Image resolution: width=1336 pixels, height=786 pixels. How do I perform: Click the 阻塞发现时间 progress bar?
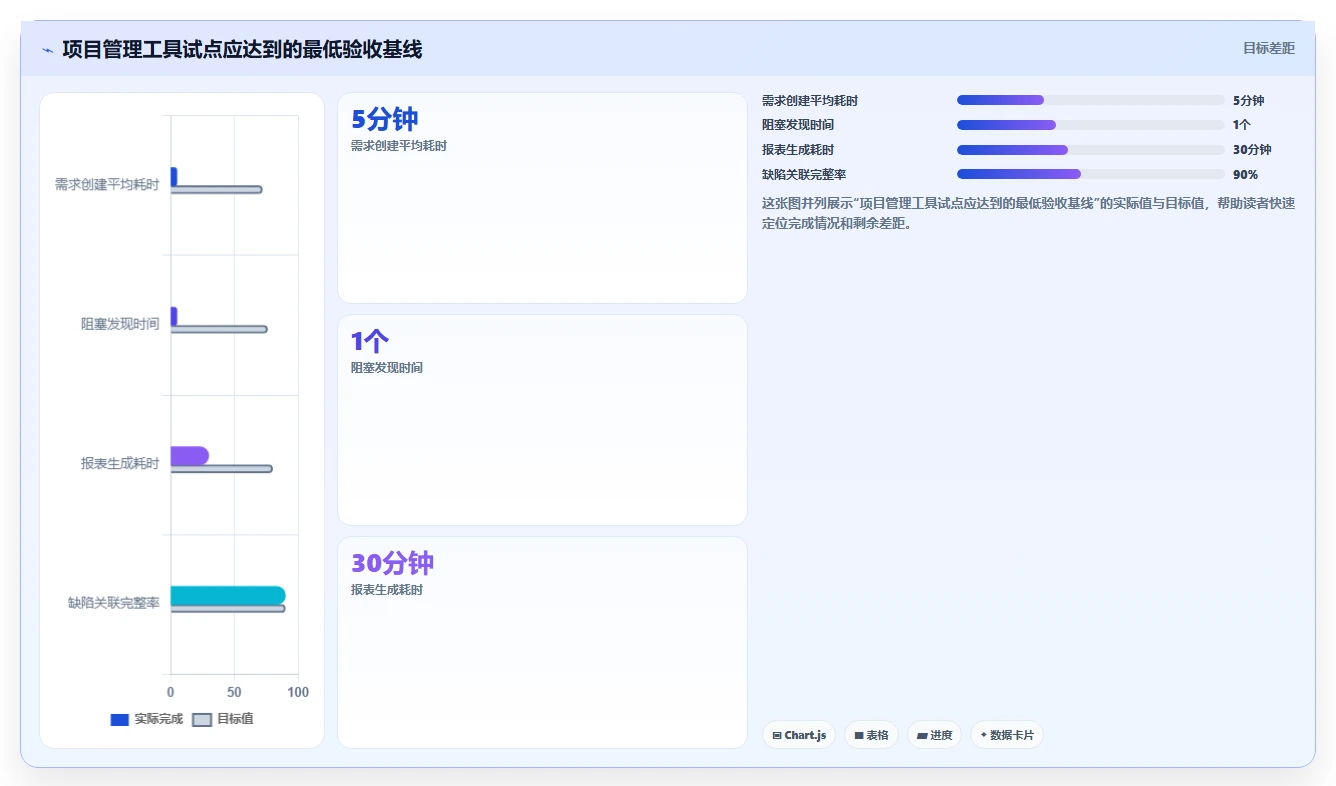[x=1090, y=125]
